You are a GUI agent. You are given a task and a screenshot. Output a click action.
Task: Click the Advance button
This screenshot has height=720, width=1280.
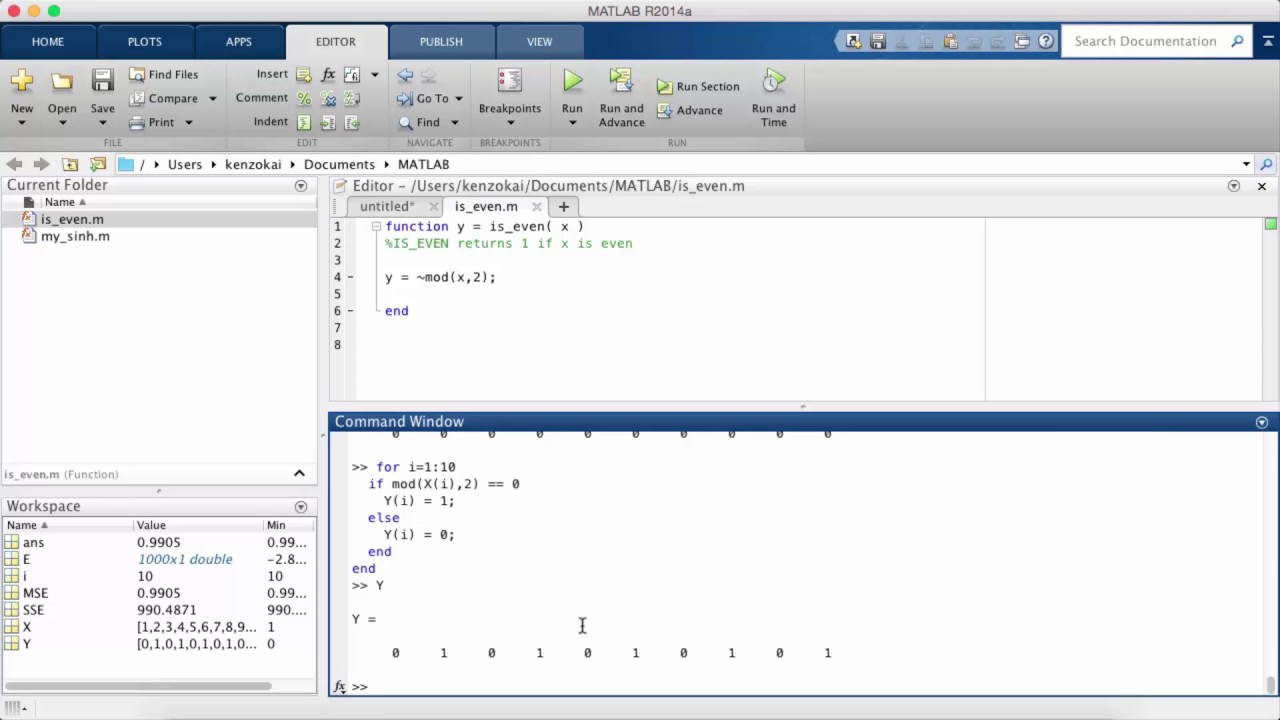pyautogui.click(x=689, y=110)
